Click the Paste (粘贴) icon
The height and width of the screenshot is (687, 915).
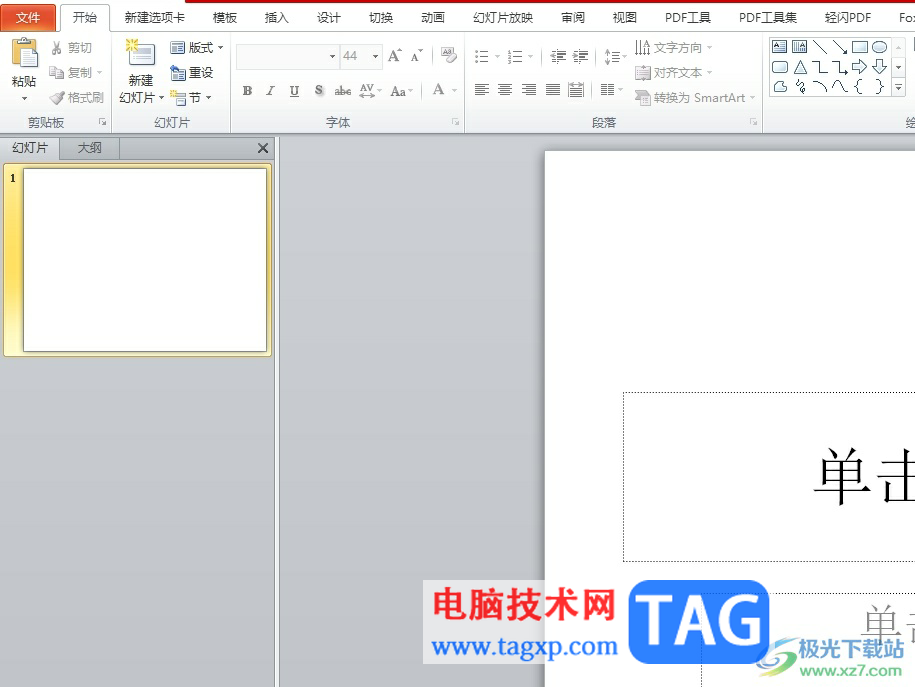[25, 53]
